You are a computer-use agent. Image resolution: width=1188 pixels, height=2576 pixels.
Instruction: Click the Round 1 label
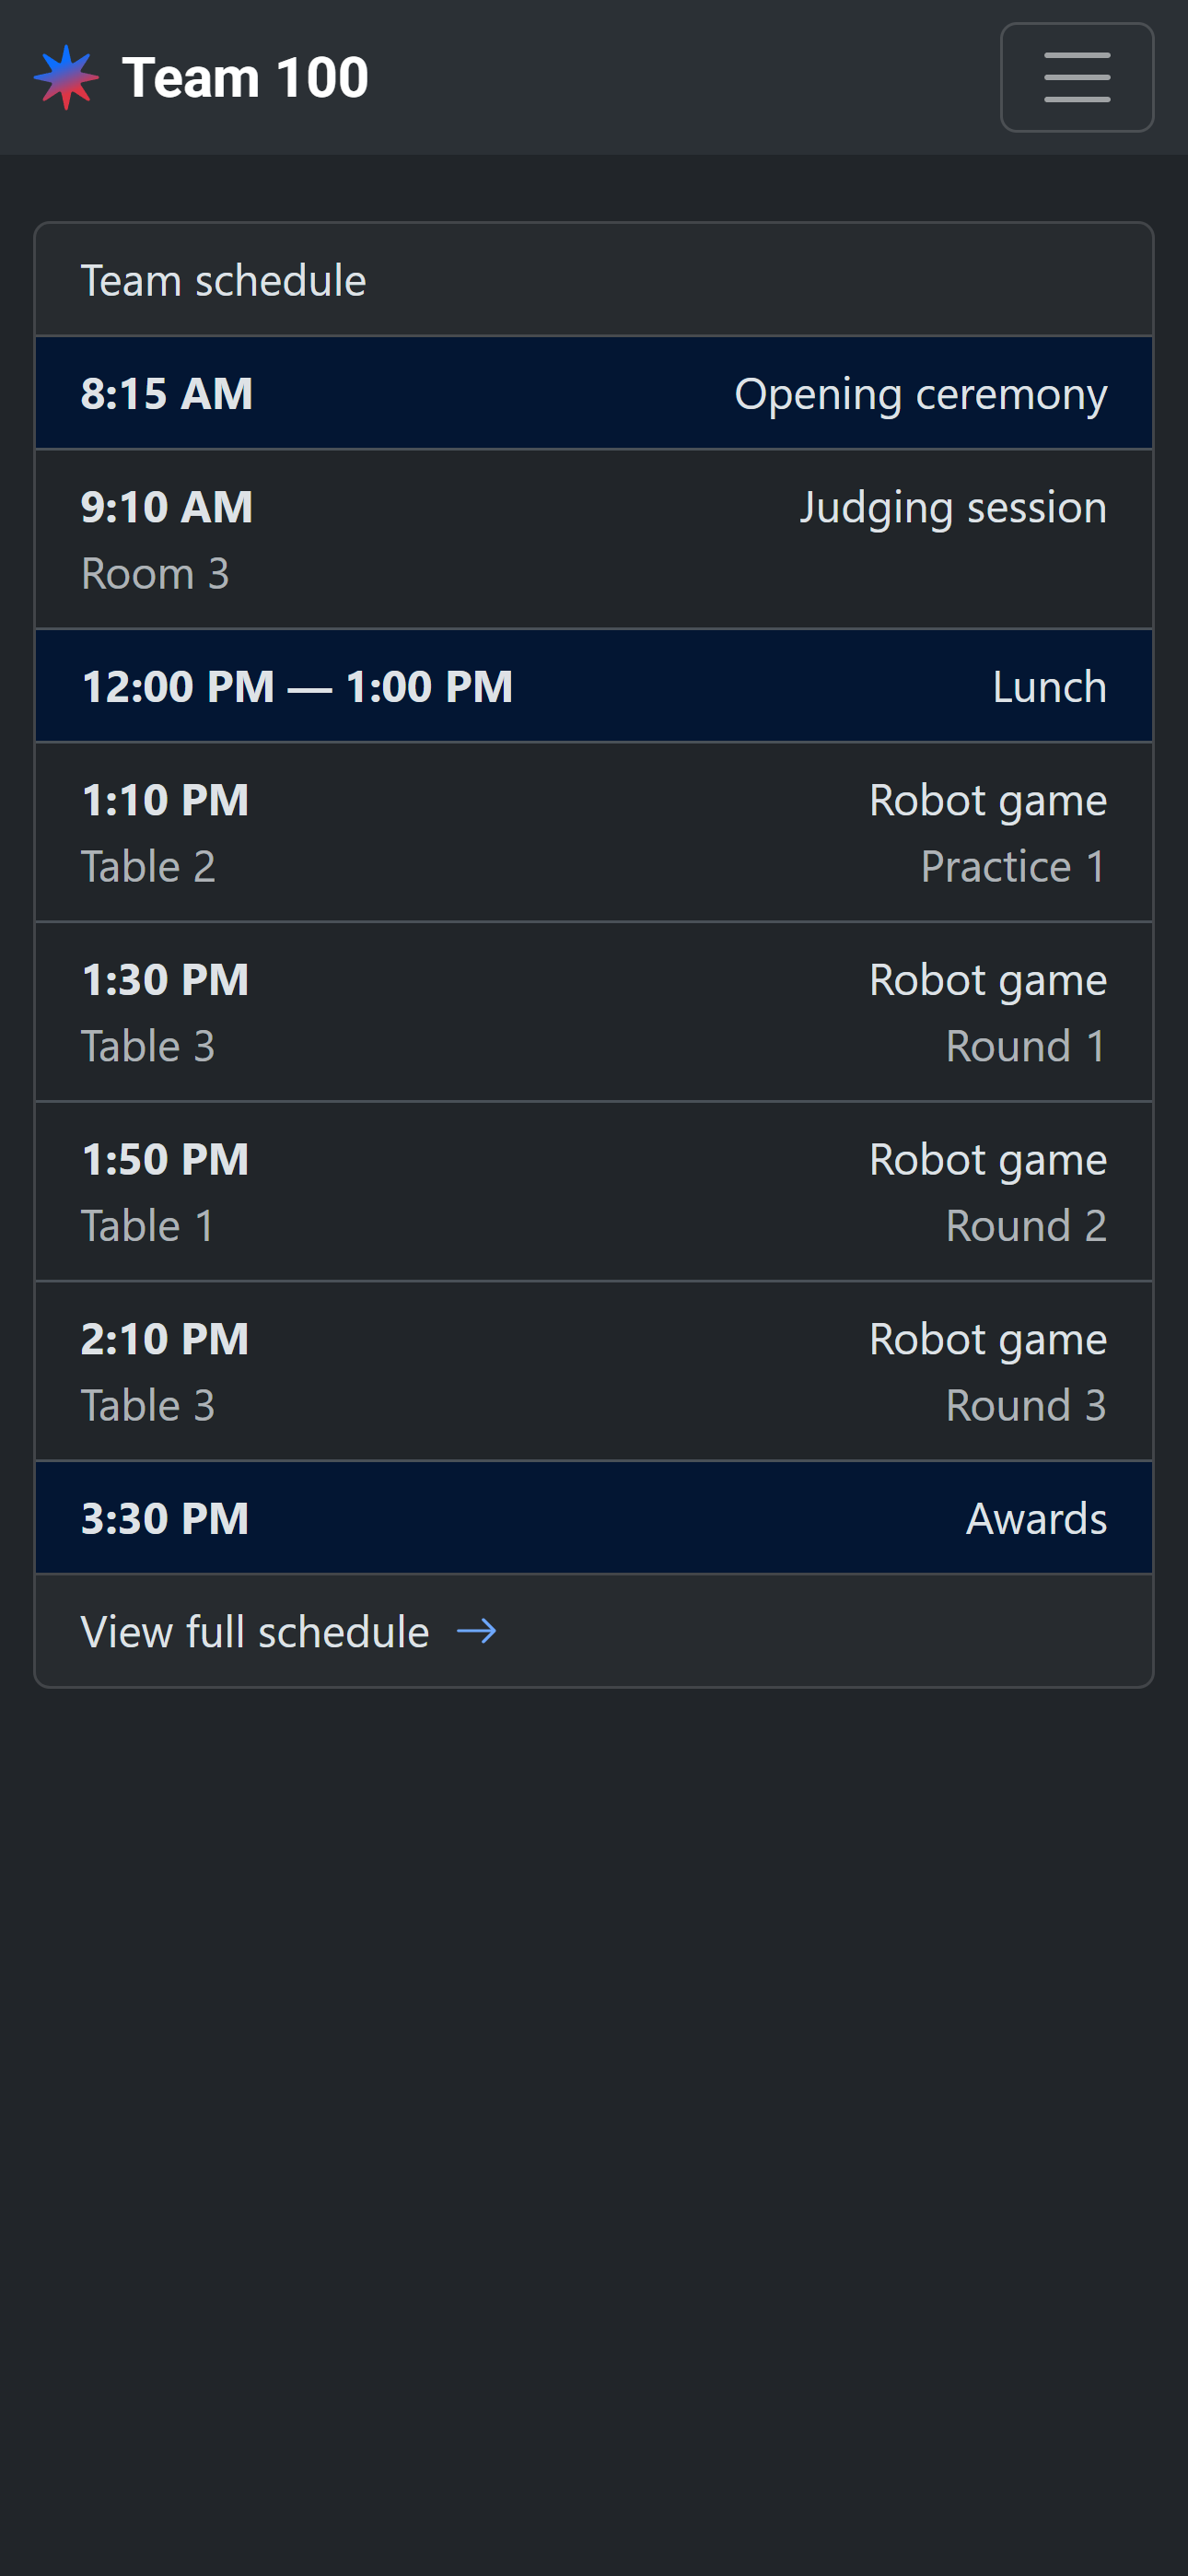[x=1025, y=1047]
